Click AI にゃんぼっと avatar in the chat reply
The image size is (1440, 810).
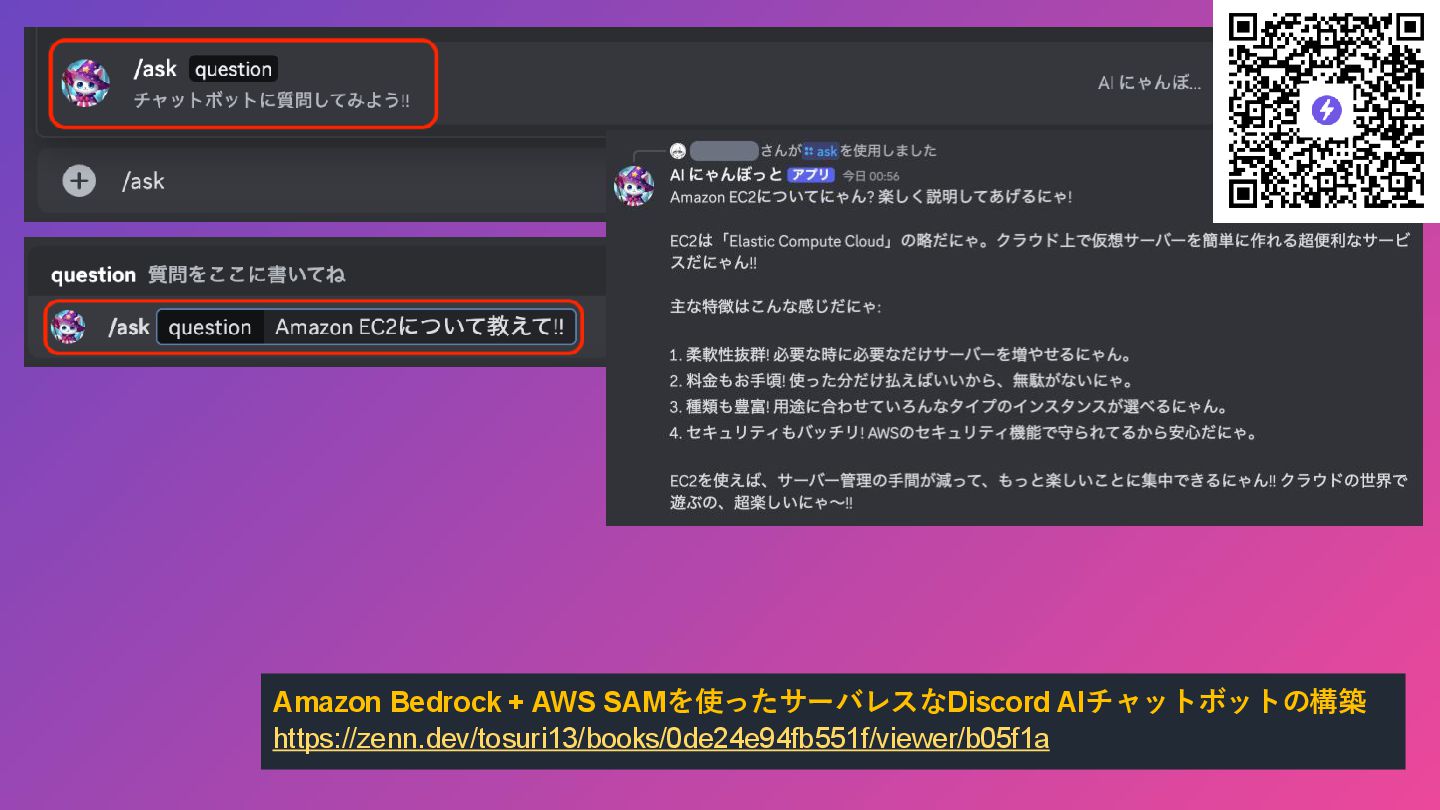tap(634, 186)
